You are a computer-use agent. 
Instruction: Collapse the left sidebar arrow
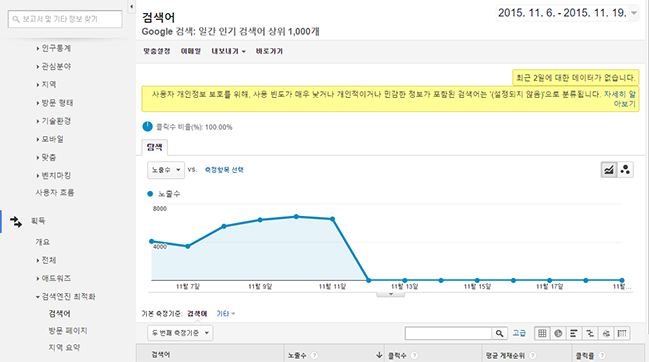click(132, 7)
